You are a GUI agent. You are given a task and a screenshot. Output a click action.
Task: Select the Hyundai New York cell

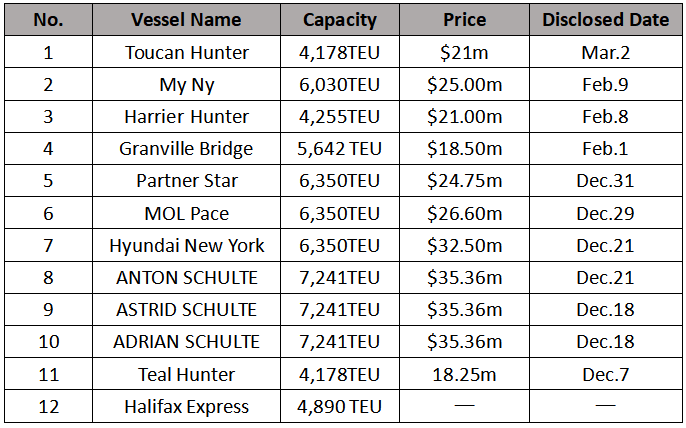click(186, 245)
